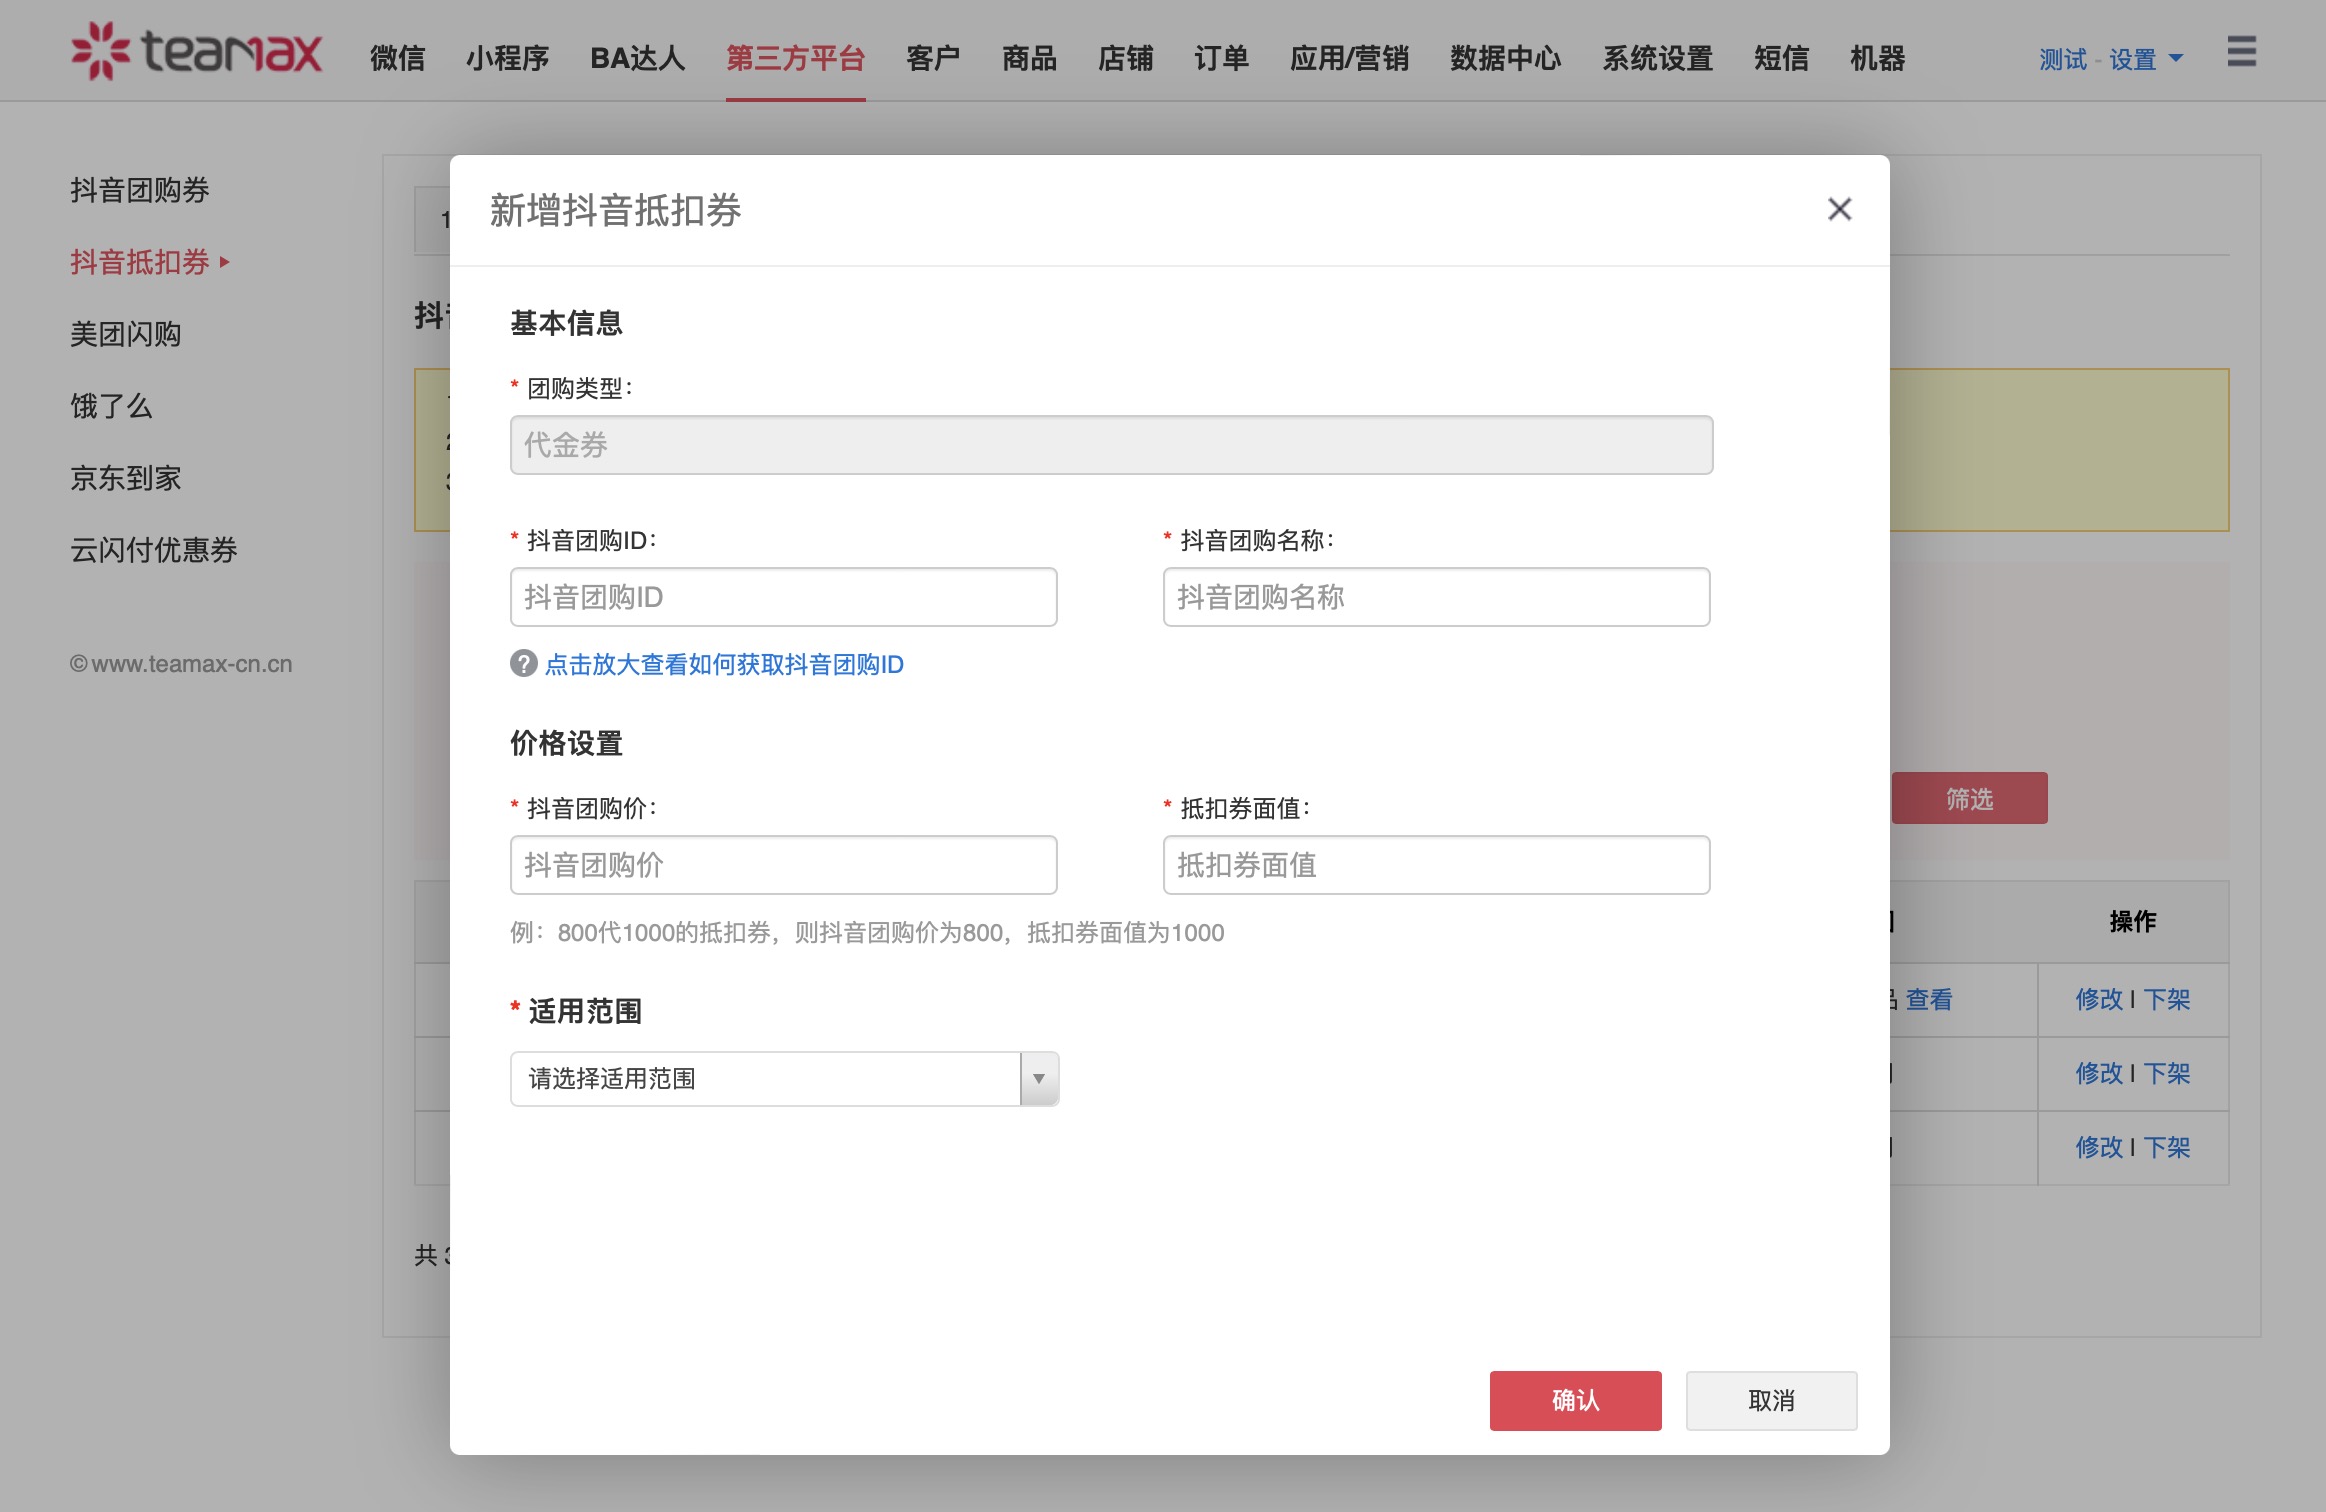Open 云闪付优惠券 sidebar entry
The image size is (2326, 1512).
tap(154, 550)
